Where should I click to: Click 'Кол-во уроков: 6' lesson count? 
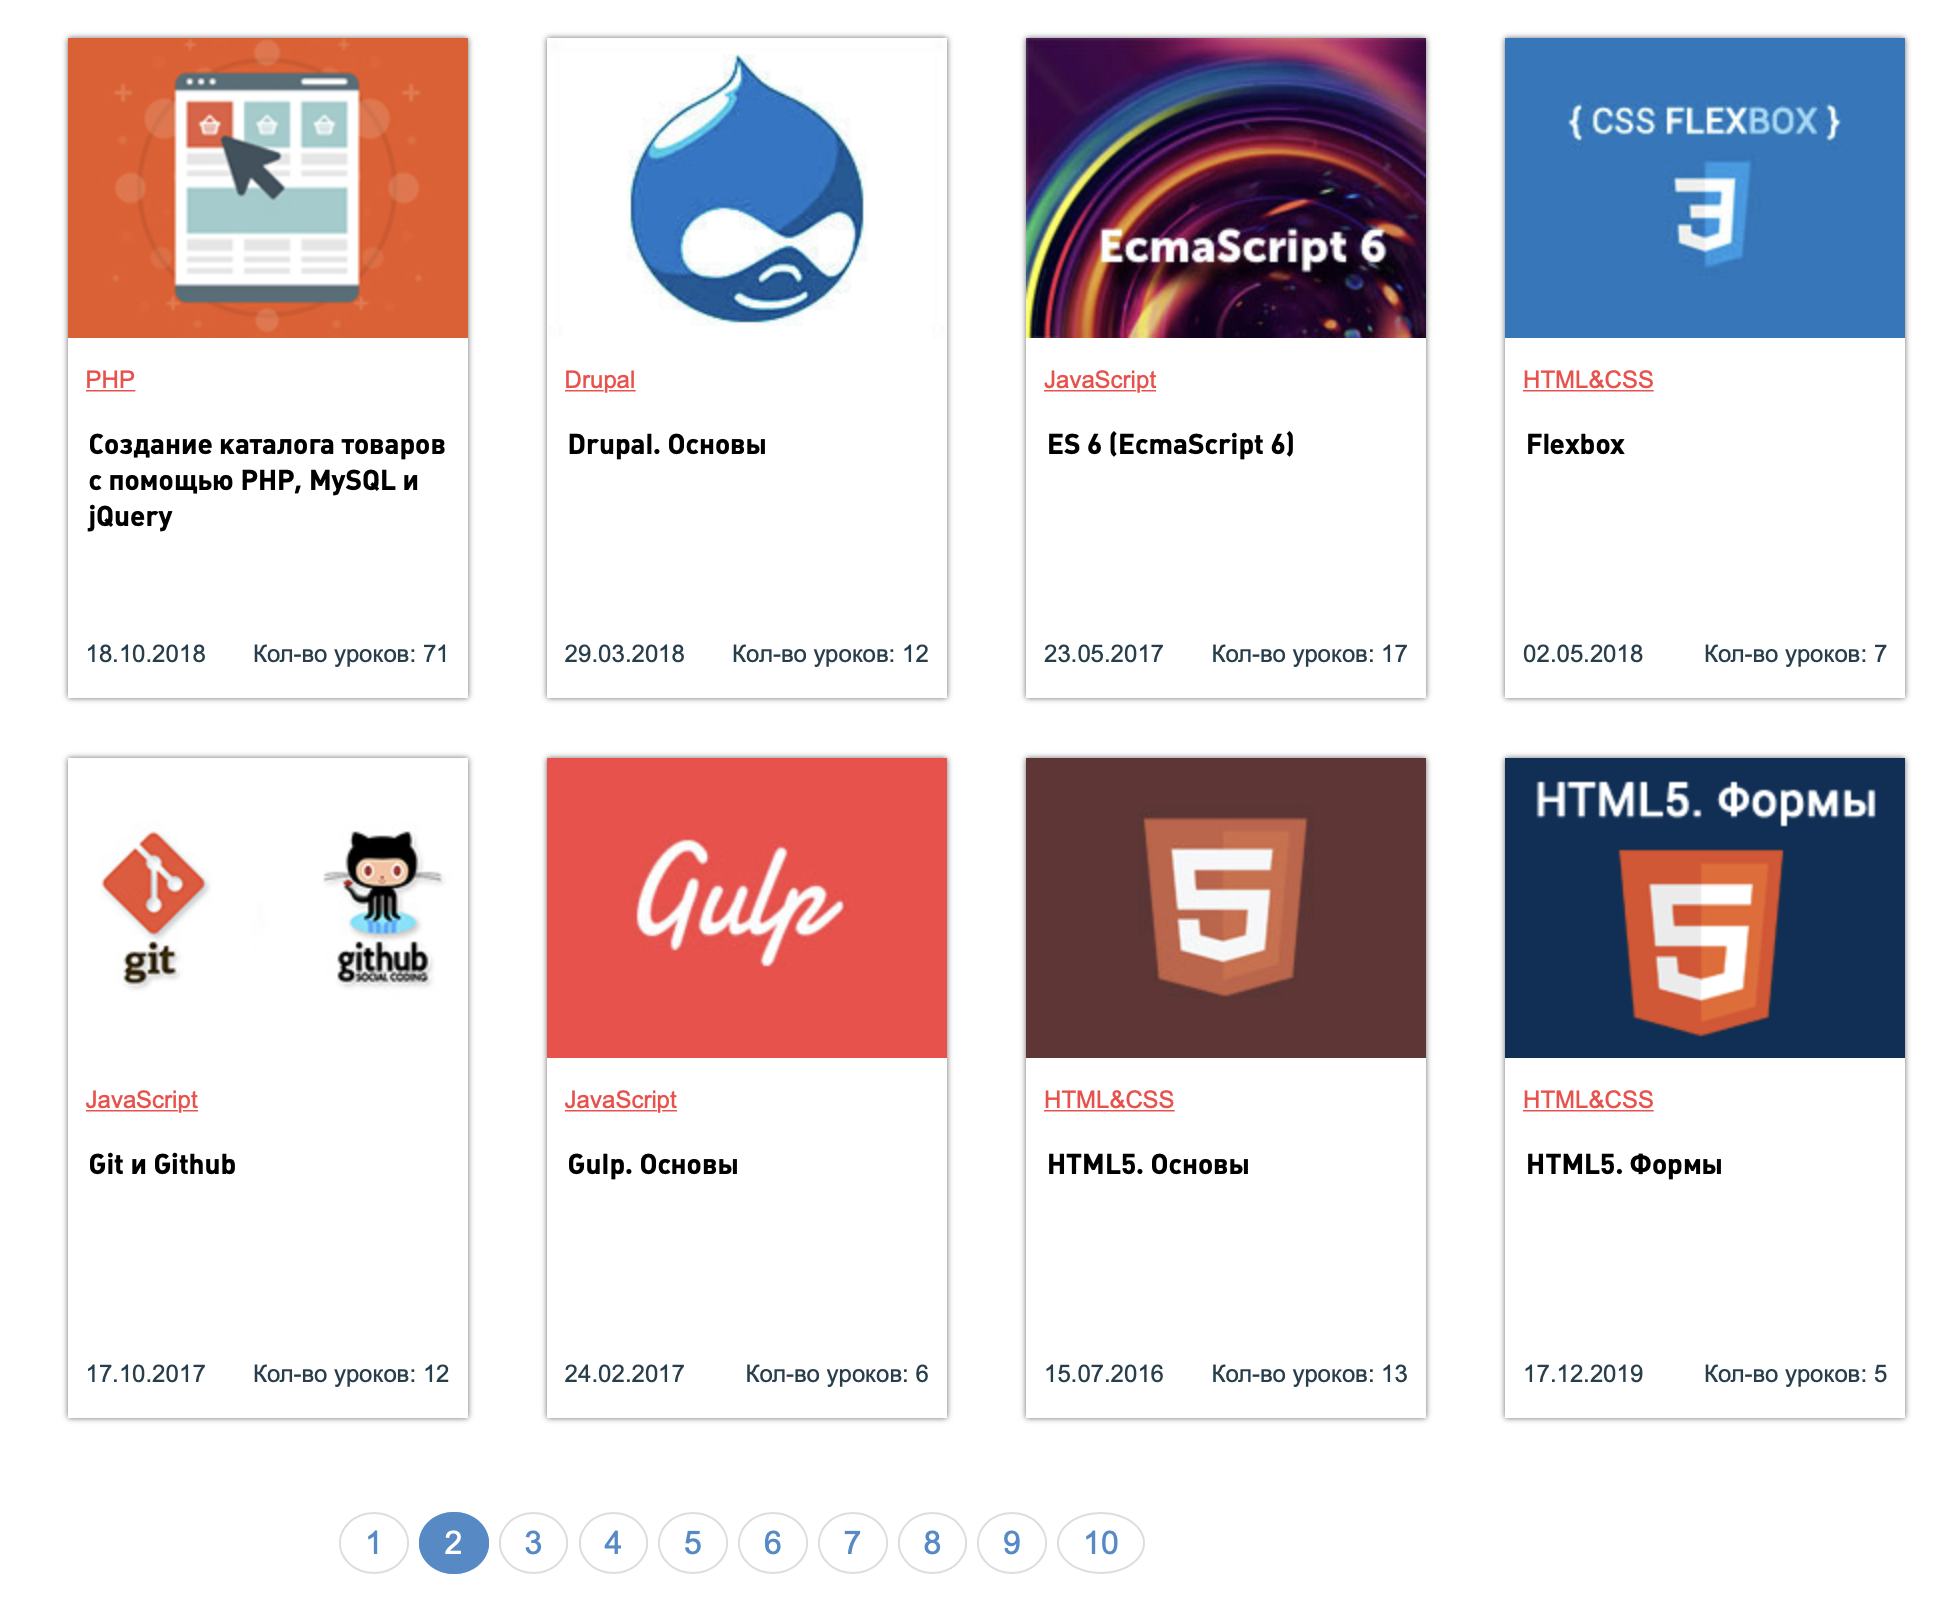837,1374
